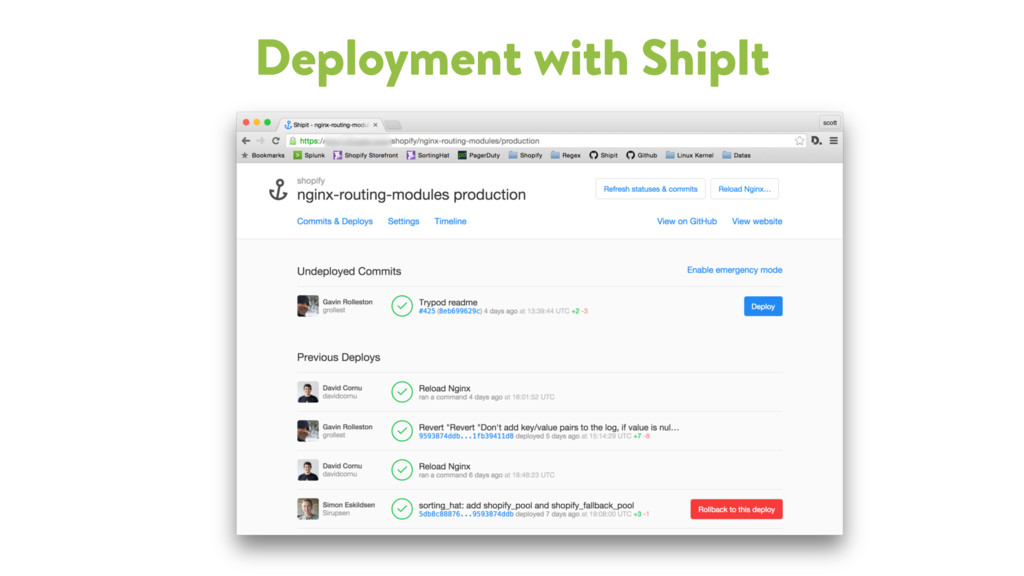Click the scott profile button in Chrome
1024x576 pixels.
tap(829, 123)
